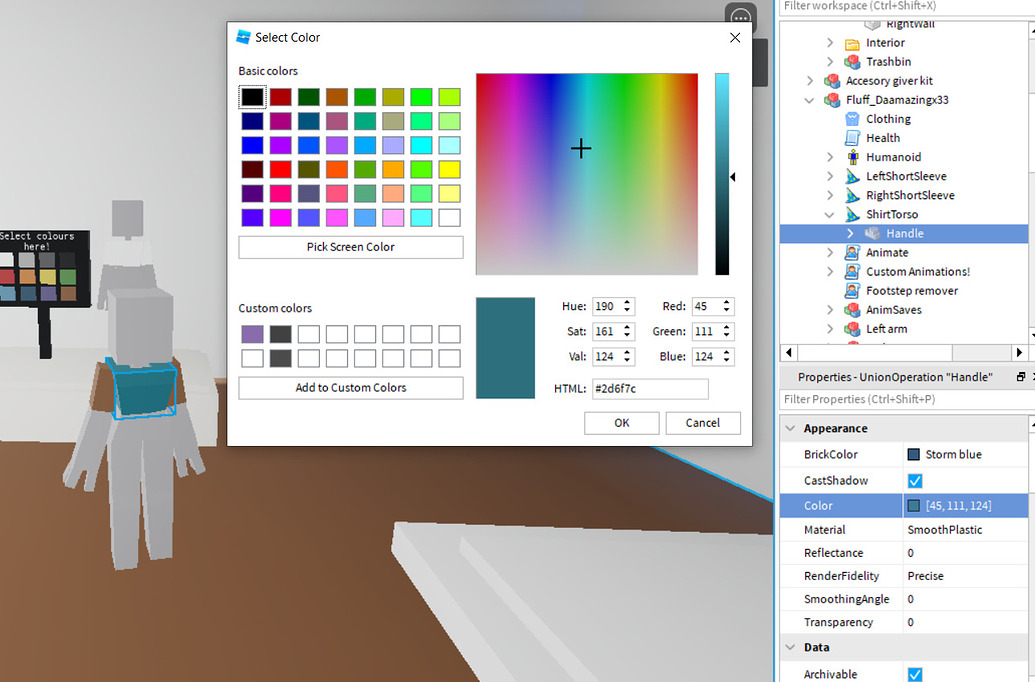Edit the HTML color code field
Screen dimensions: 1035x682
[650, 388]
